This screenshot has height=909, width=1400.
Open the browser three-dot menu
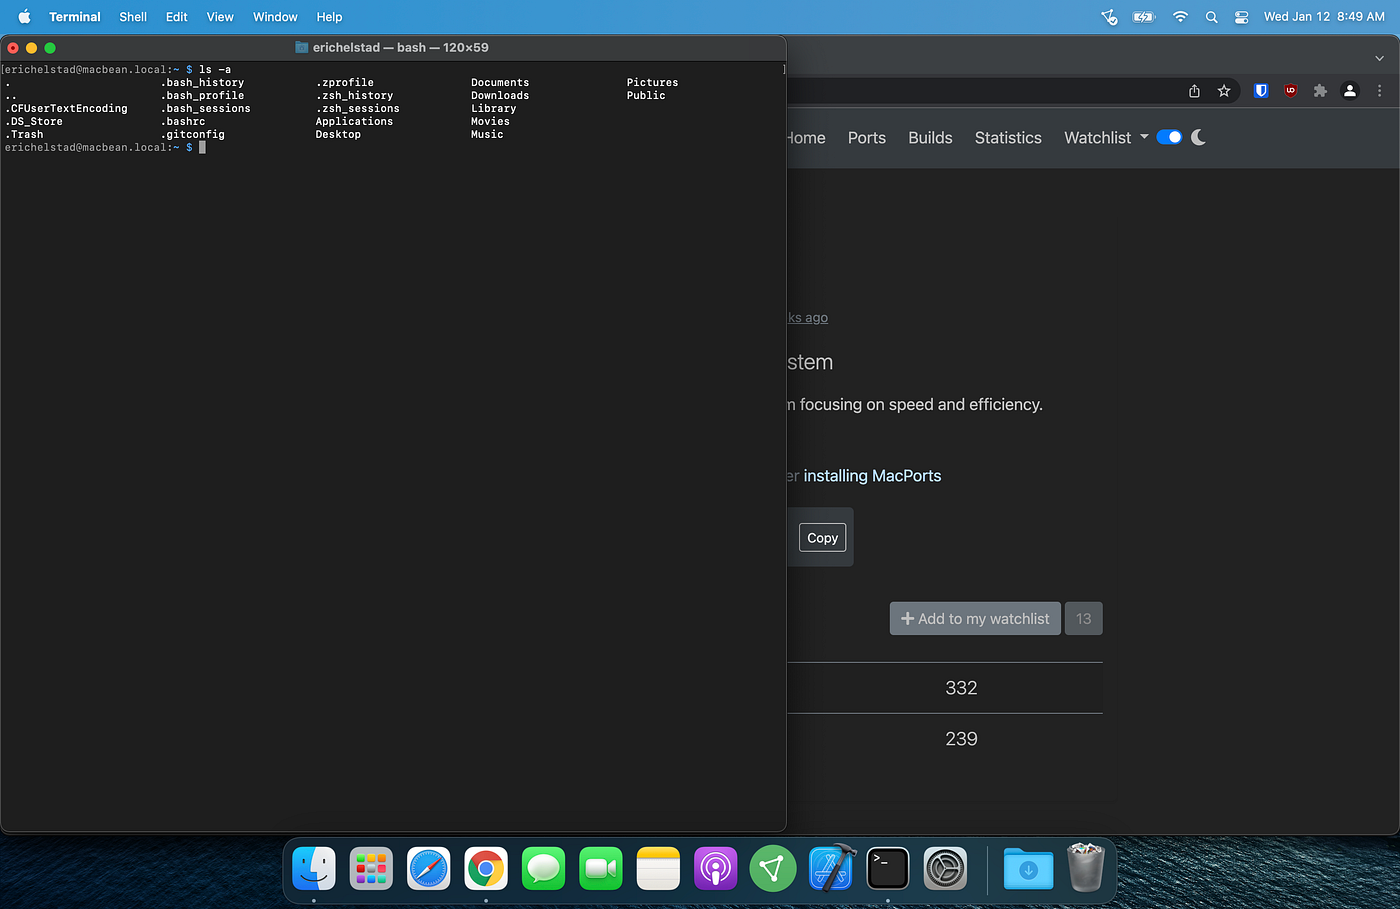pos(1380,91)
